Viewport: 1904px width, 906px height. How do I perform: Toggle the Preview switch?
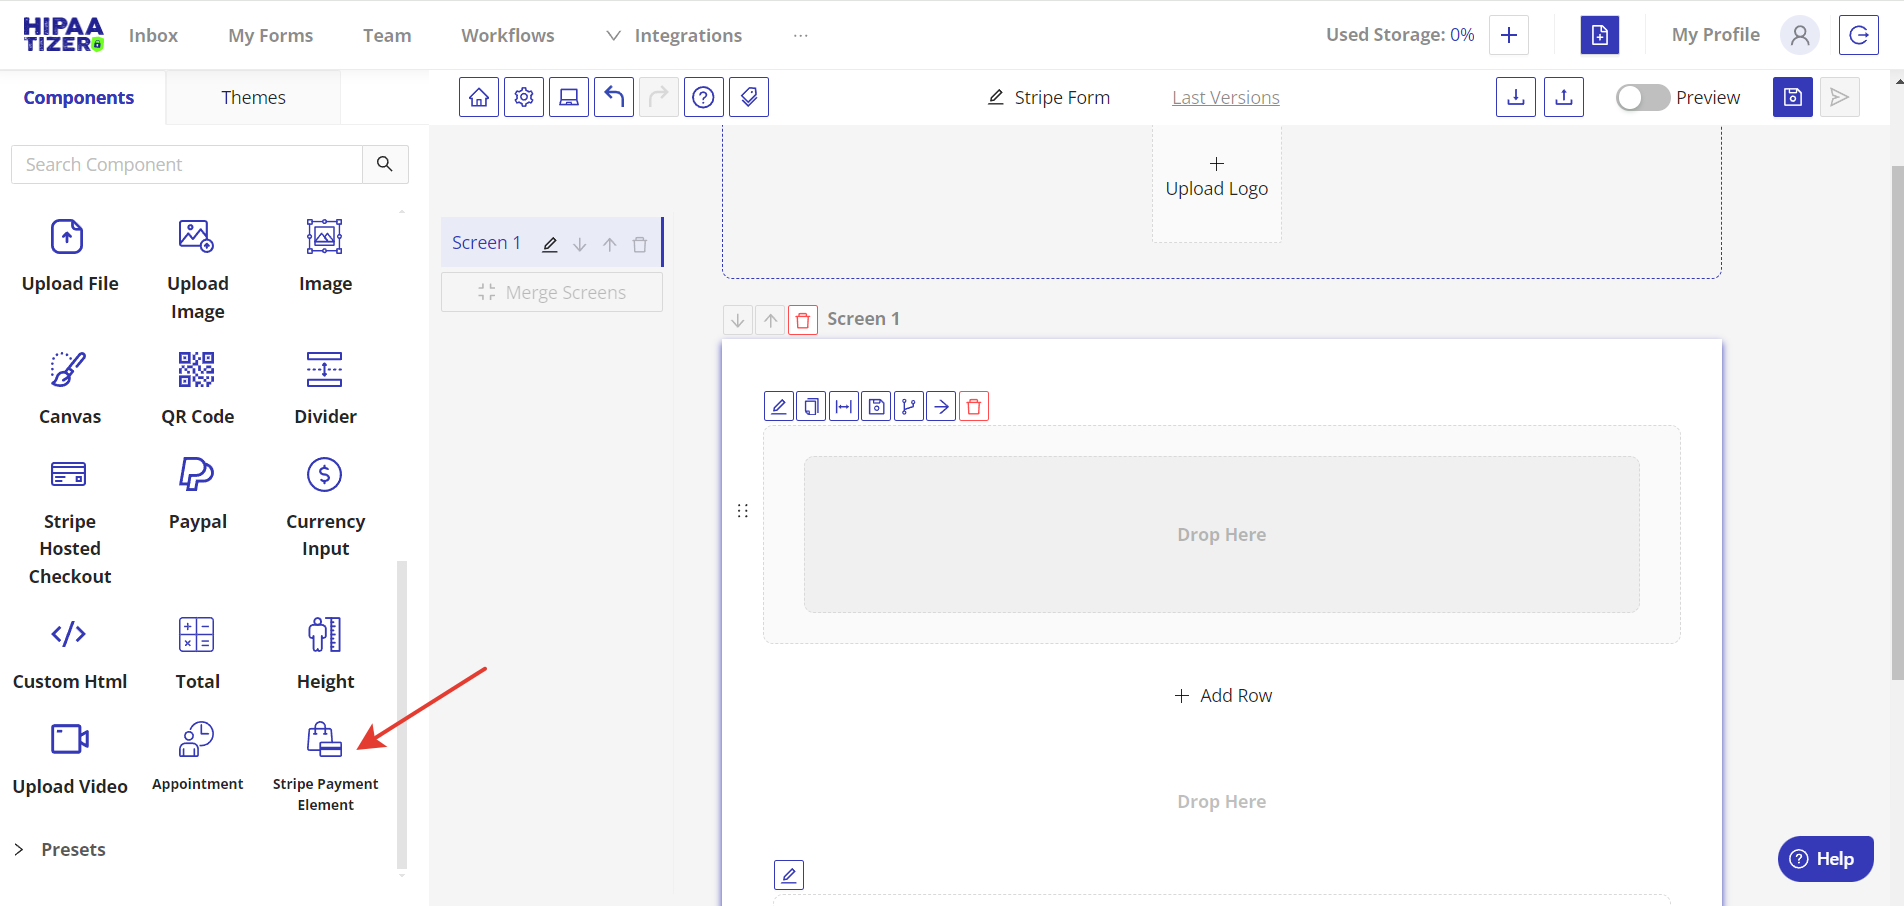point(1642,97)
